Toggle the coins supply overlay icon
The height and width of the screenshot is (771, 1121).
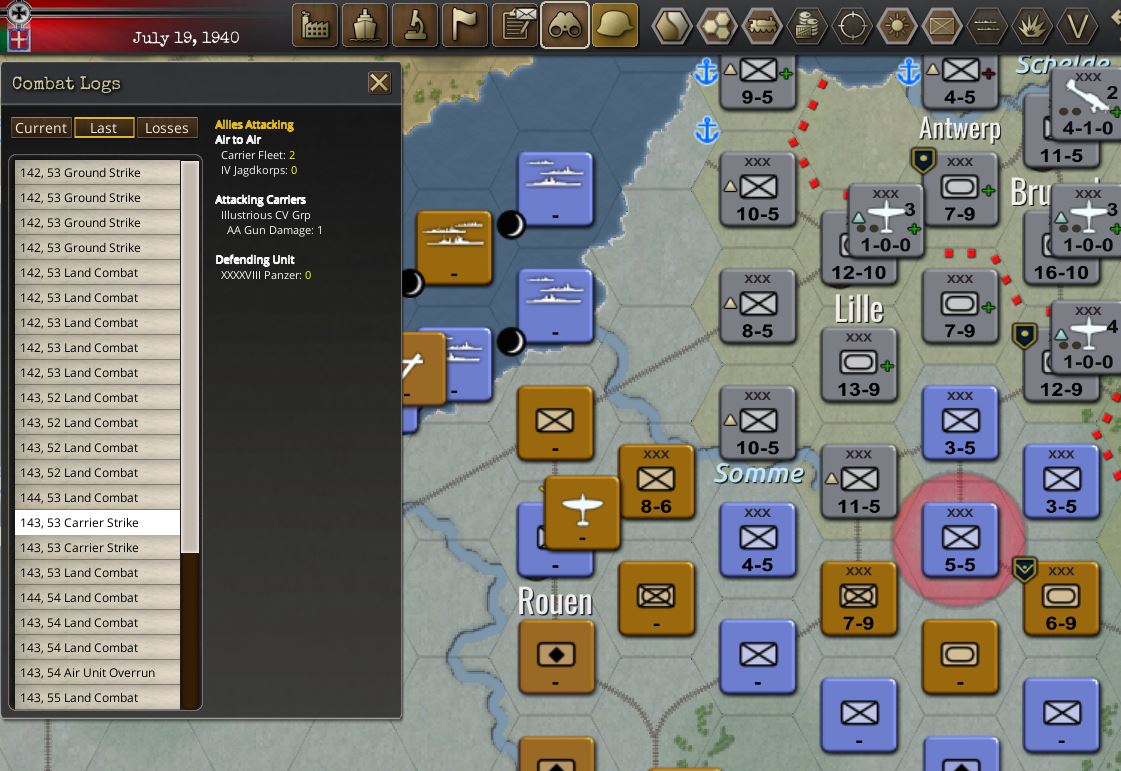tap(806, 26)
